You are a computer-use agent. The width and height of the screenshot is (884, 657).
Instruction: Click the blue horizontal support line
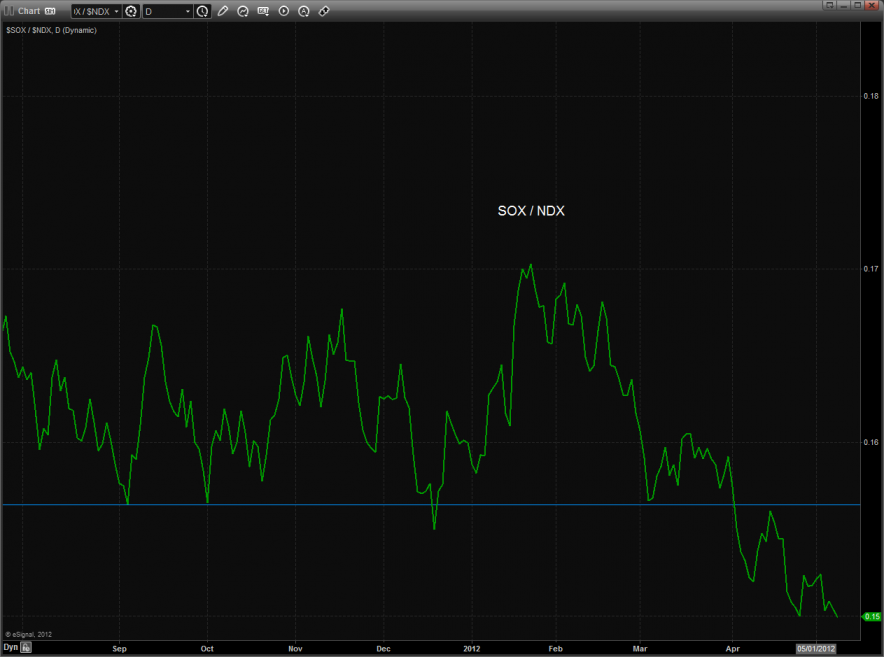[x=300, y=504]
